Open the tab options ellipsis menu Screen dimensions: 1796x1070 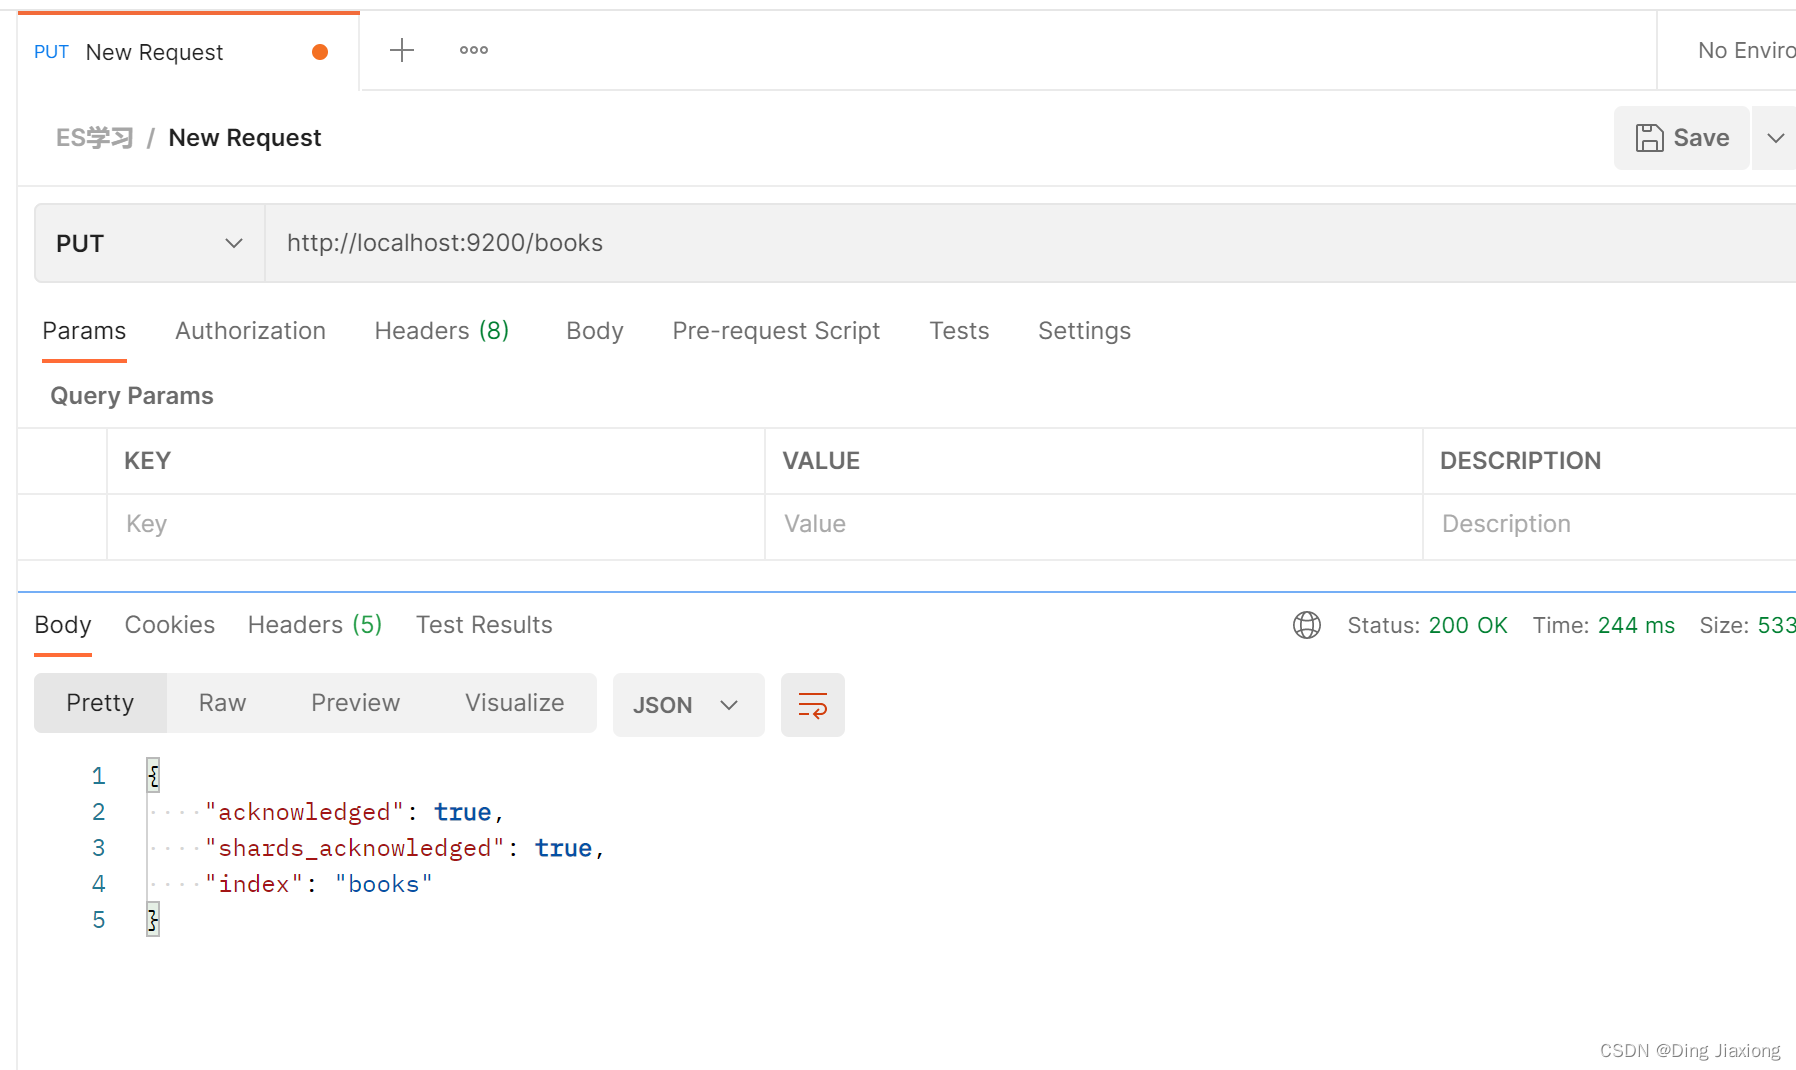tap(474, 50)
